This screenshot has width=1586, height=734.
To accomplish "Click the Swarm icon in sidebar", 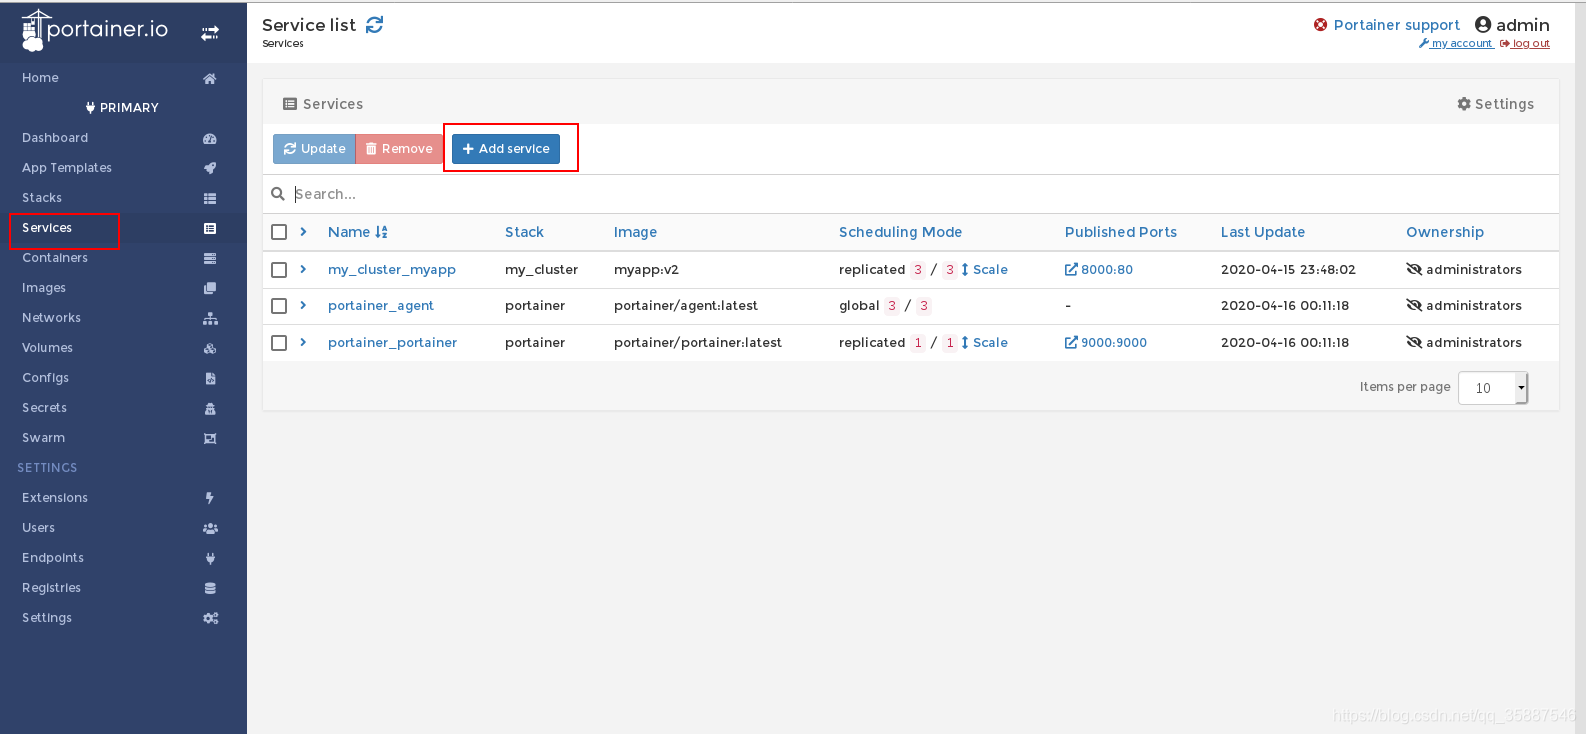I will (210, 438).
